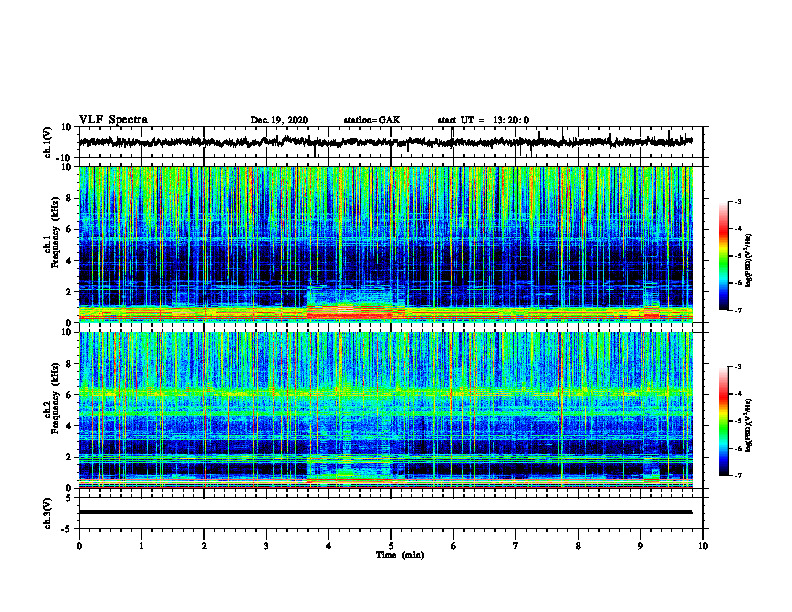Click the "6" tick on Time axis

pyautogui.click(x=454, y=546)
